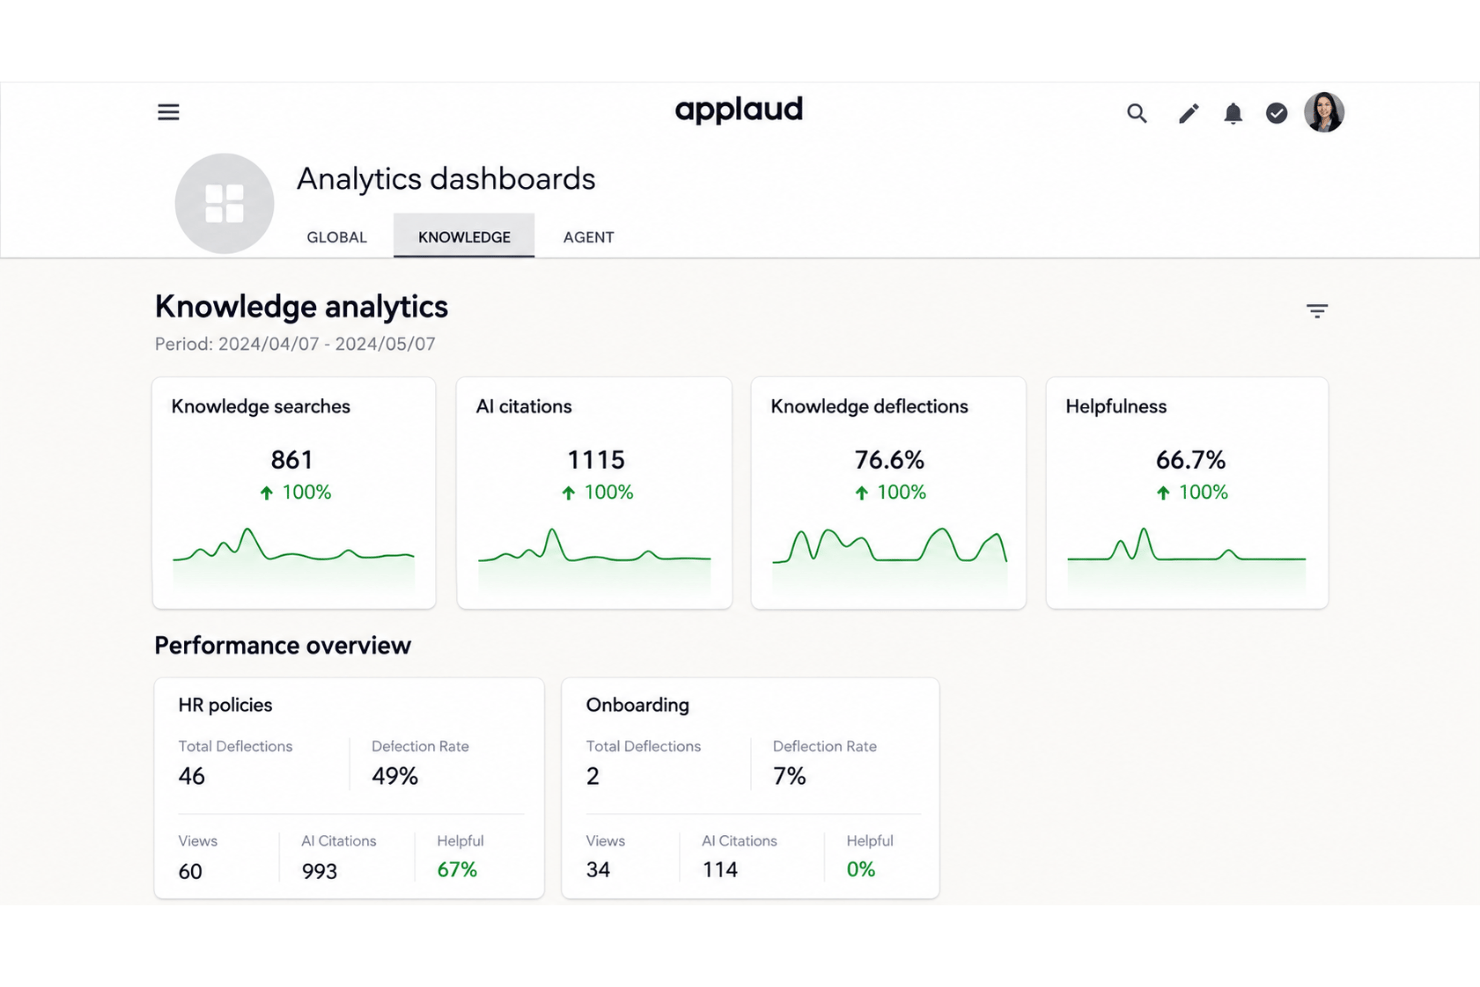1480x987 pixels.
Task: Click the applaud logo
Action: (739, 110)
